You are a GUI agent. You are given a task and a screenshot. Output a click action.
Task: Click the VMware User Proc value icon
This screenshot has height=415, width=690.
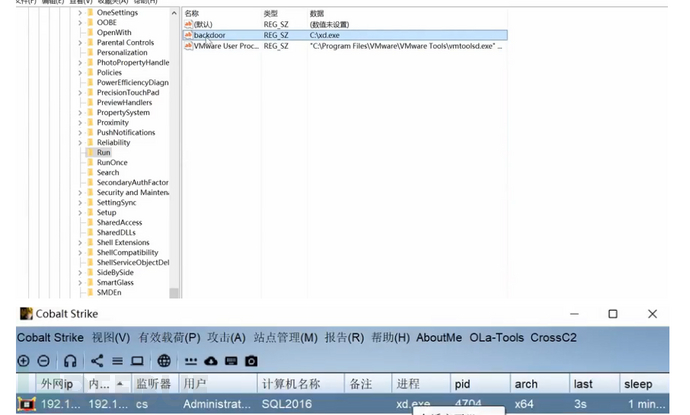(189, 46)
